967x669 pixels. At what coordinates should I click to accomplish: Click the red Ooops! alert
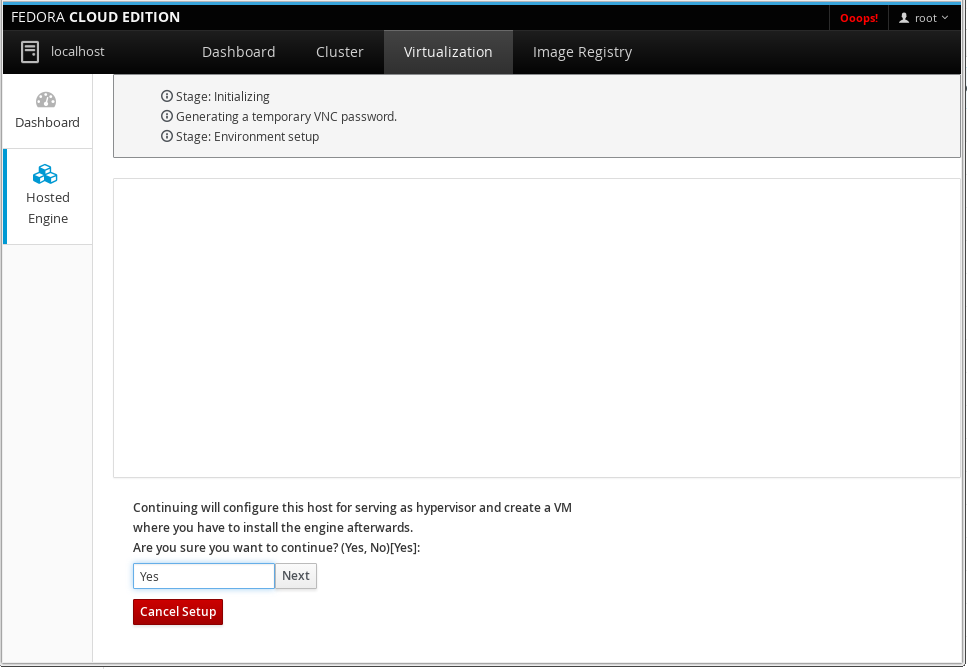tap(859, 18)
